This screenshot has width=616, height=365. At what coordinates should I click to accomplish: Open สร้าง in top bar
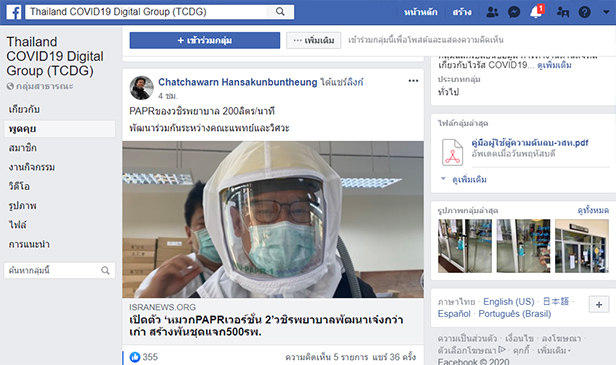tap(462, 12)
